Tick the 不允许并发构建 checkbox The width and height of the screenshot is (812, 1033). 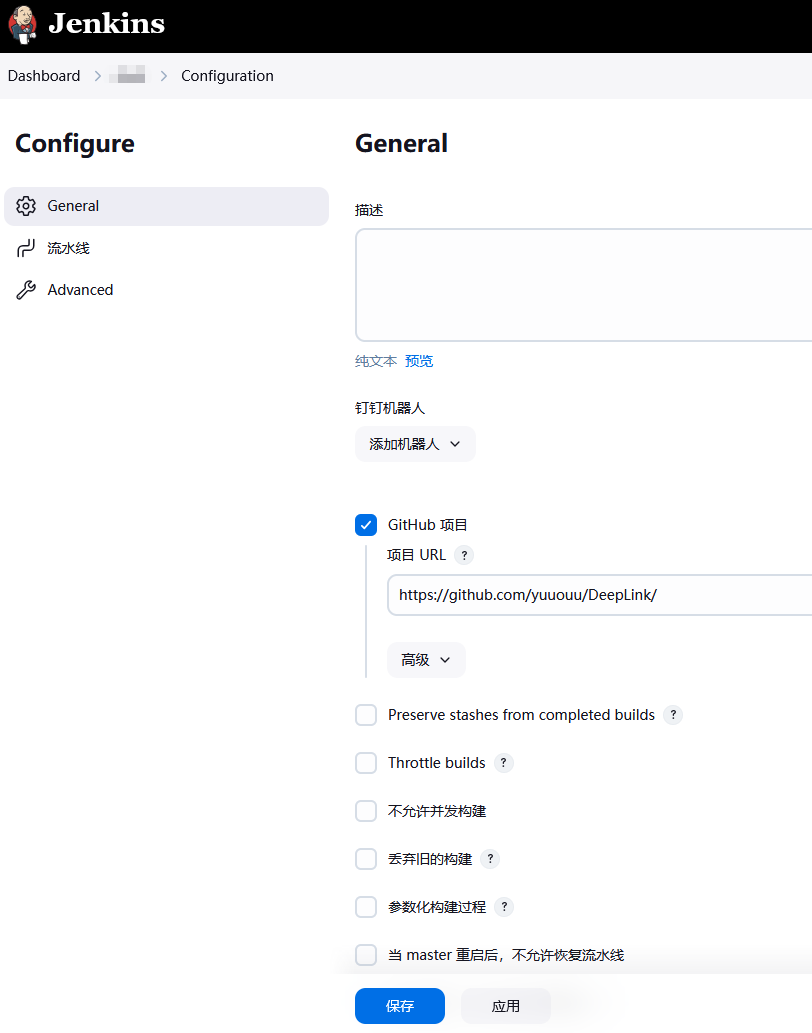click(366, 811)
